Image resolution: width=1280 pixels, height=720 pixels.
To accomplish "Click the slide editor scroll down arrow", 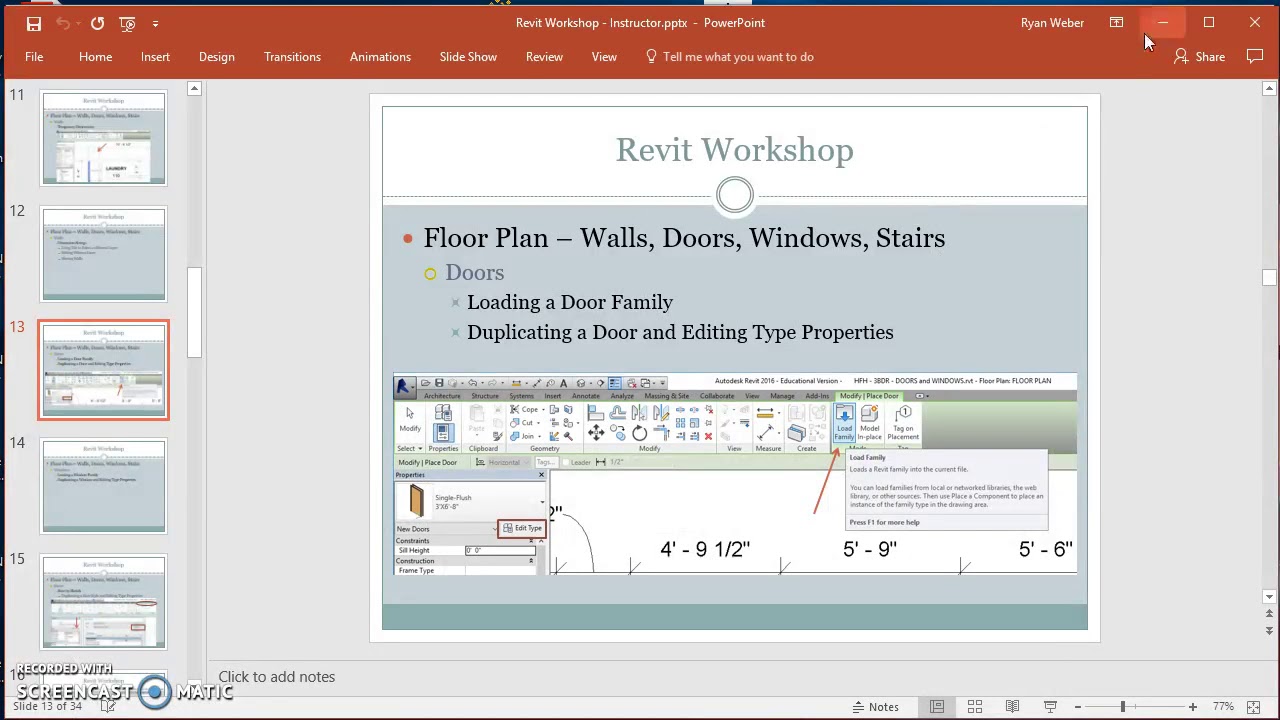I will [x=1269, y=597].
